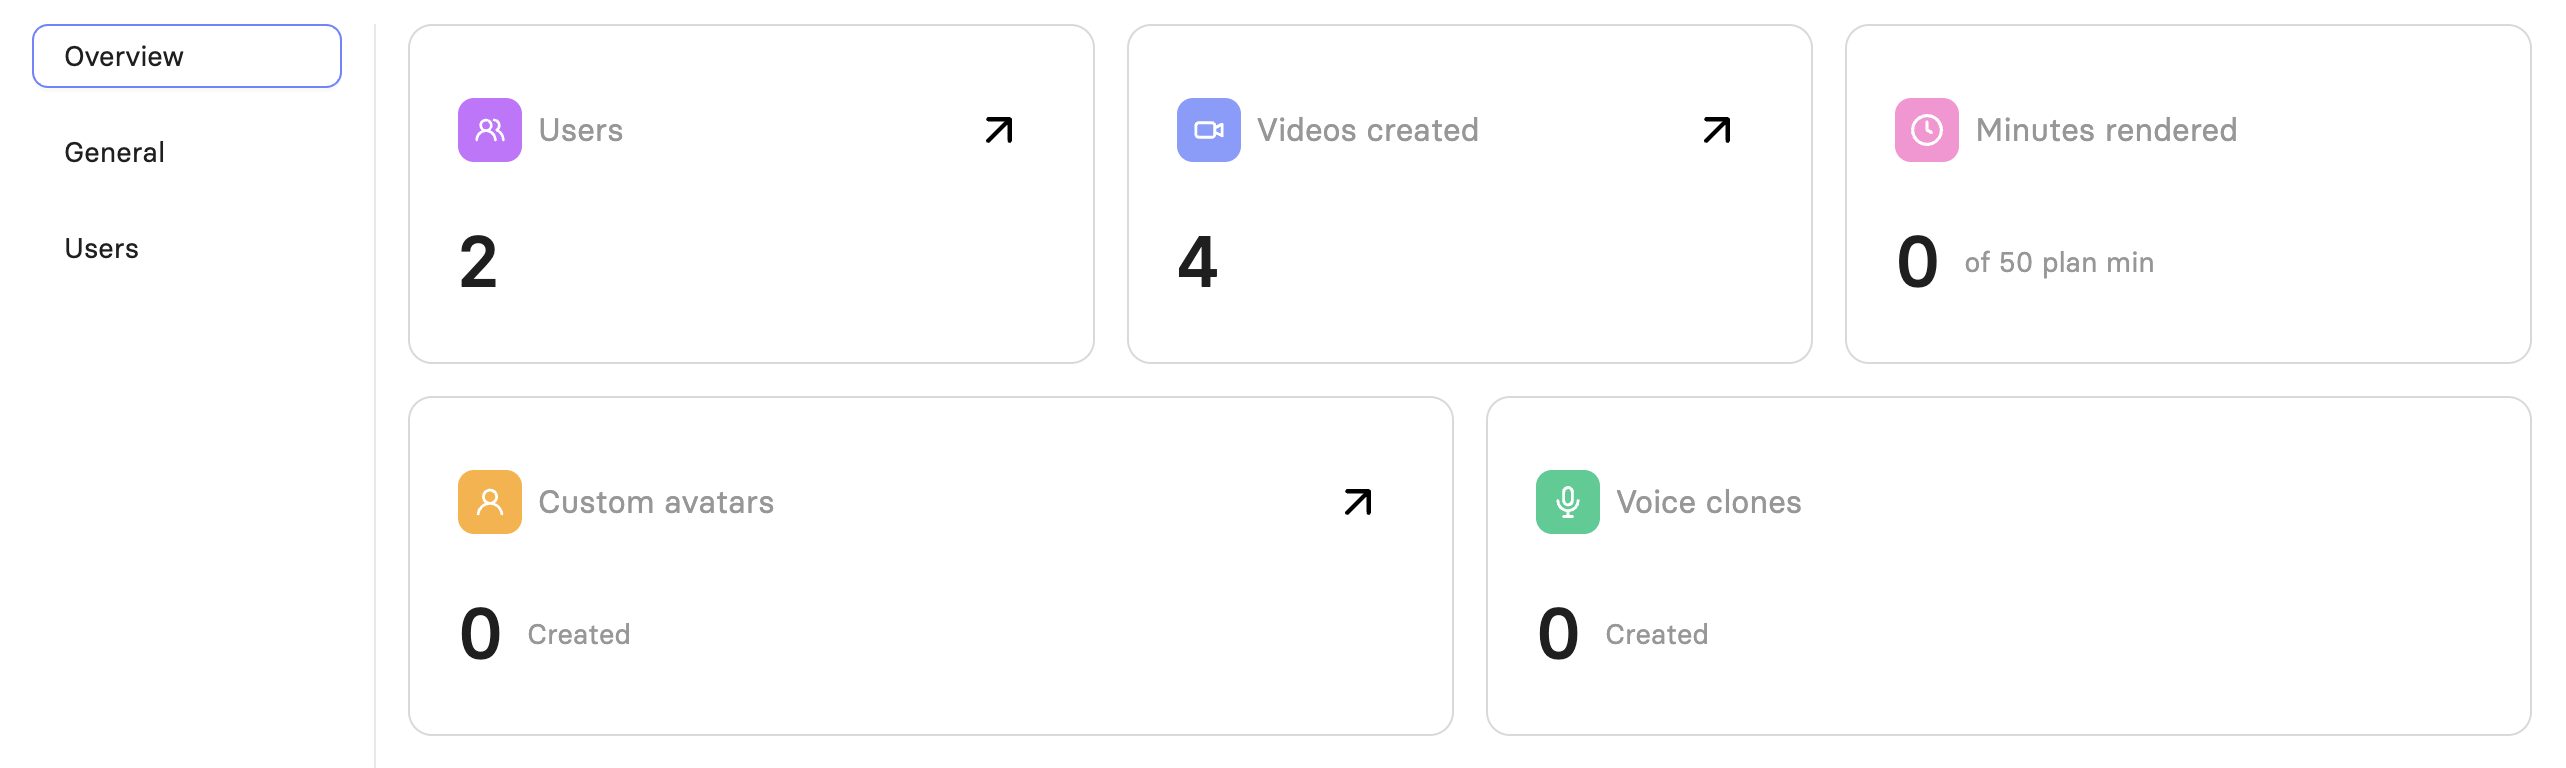The image size is (2566, 768).
Task: Click the purple Users group icon
Action: (489, 130)
